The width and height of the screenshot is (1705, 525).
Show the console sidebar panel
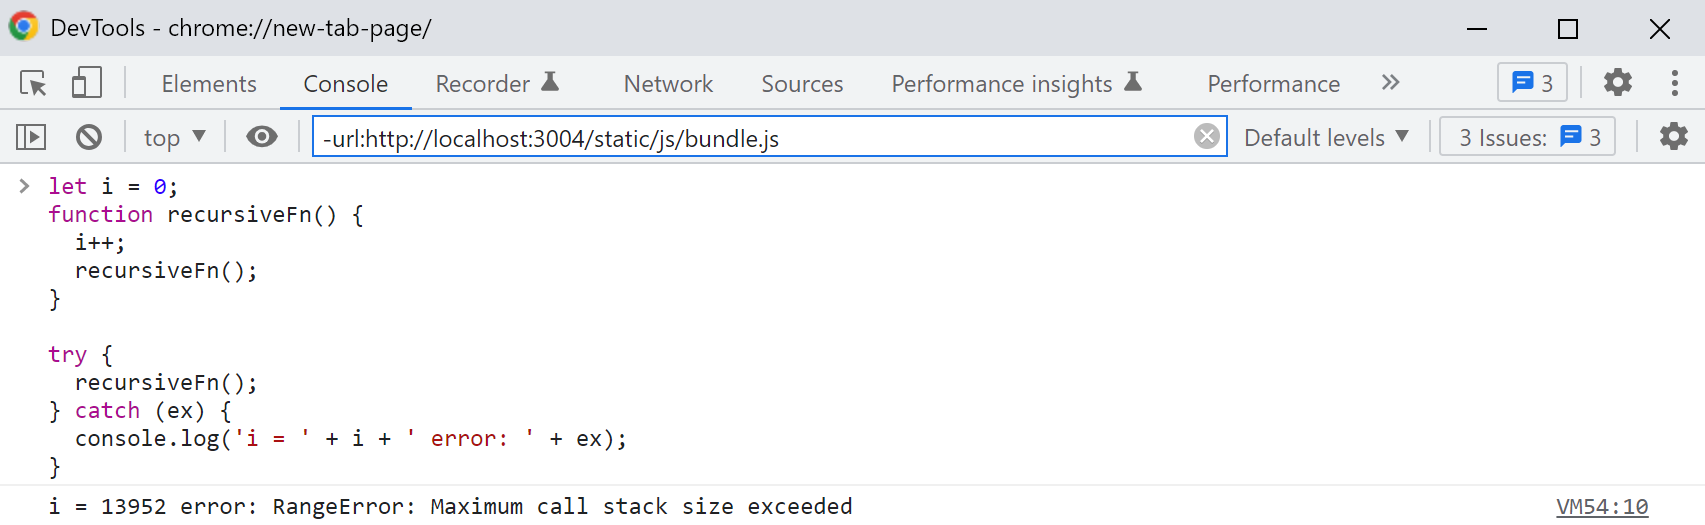(31, 137)
